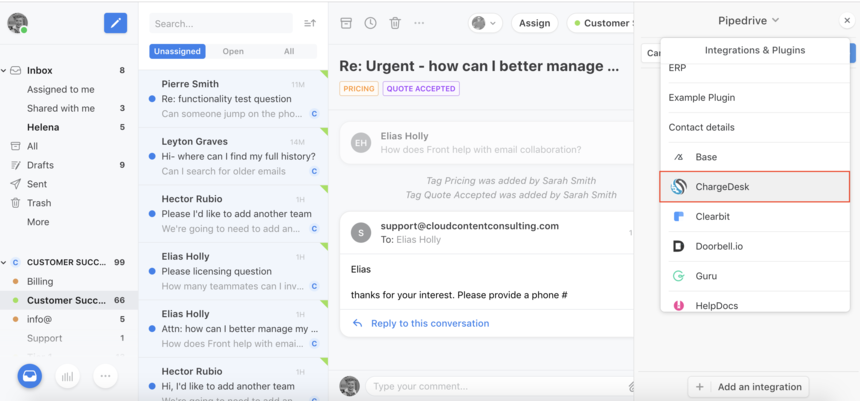Open Example Plugin entry
Screen dimensions: 860x401
click(x=755, y=98)
